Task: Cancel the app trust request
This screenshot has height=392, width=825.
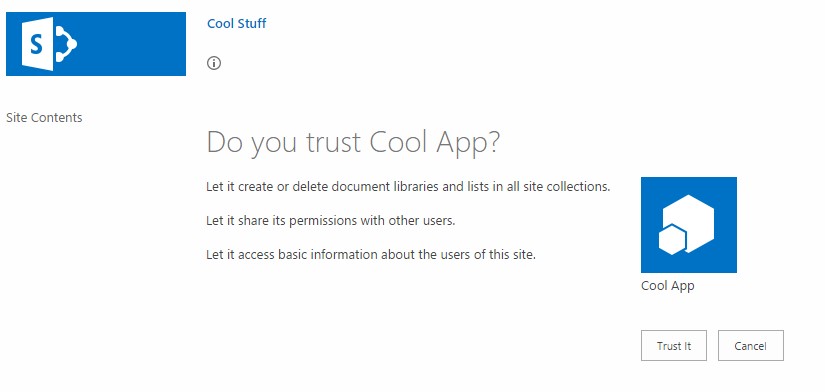Action: 750,346
